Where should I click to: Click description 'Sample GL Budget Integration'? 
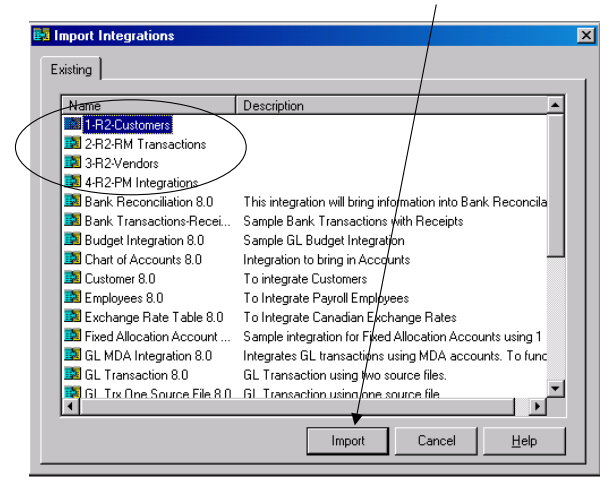(x=324, y=240)
